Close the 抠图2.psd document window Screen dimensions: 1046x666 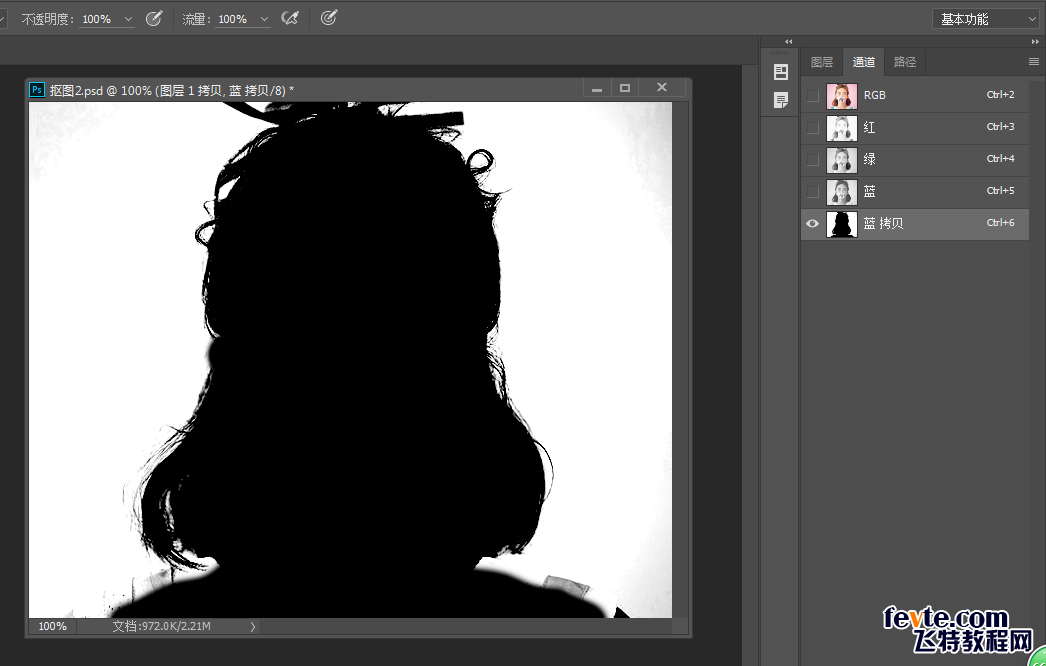point(662,87)
